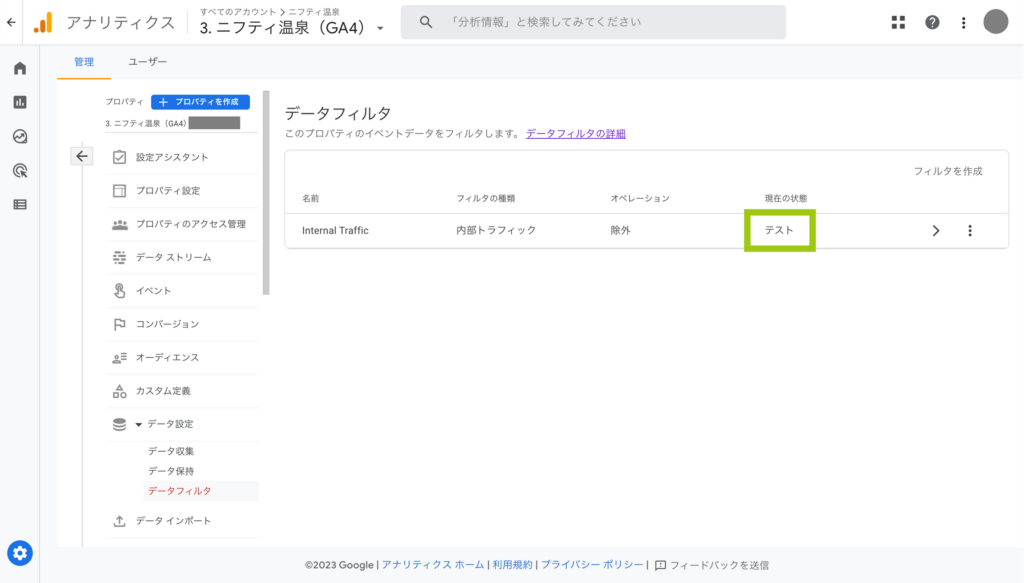
Task: Open property selector dropdown arrow
Action: click(380, 29)
